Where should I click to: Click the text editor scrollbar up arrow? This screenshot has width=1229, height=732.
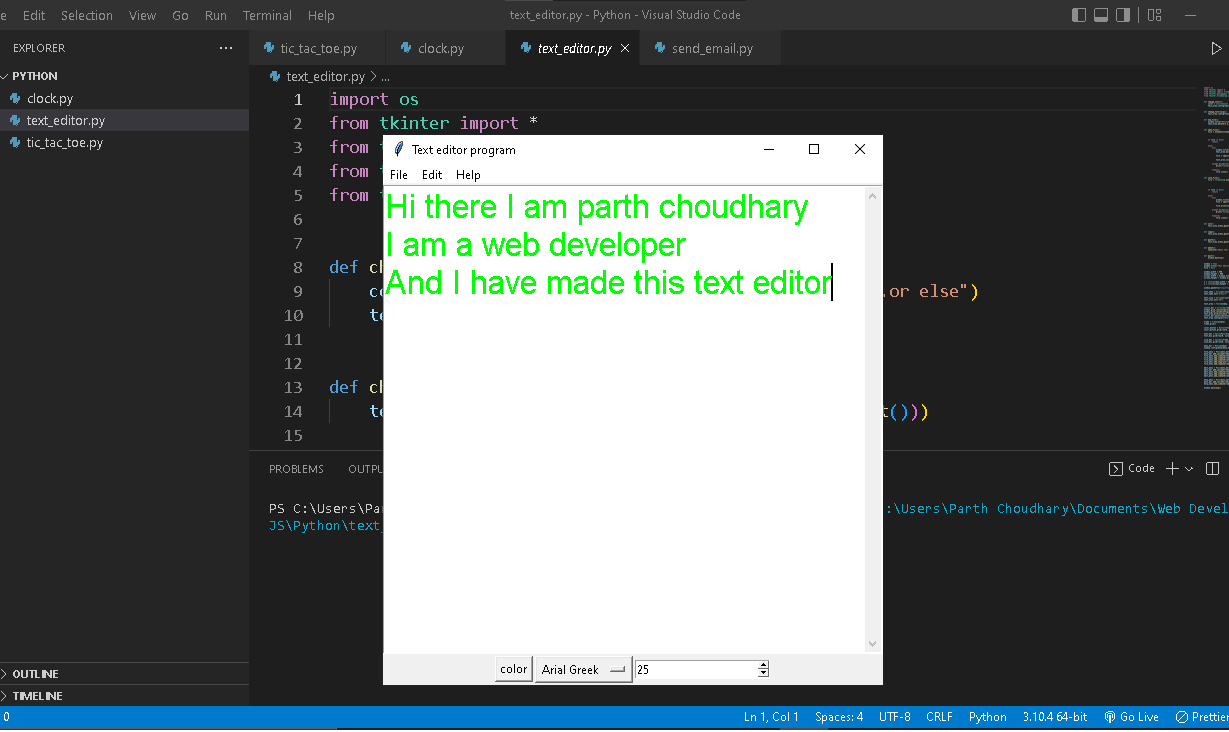pyautogui.click(x=873, y=196)
